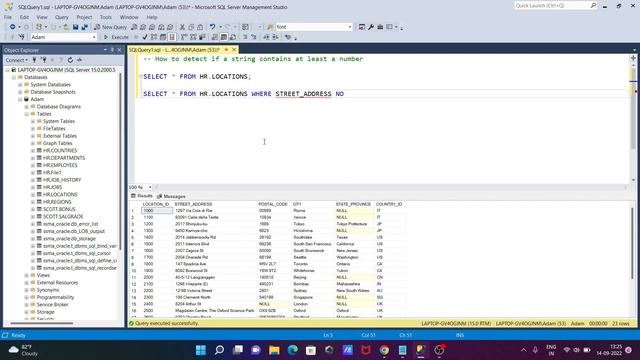The height and width of the screenshot is (360, 640).
Task: Open the File menu
Action: 8,17
